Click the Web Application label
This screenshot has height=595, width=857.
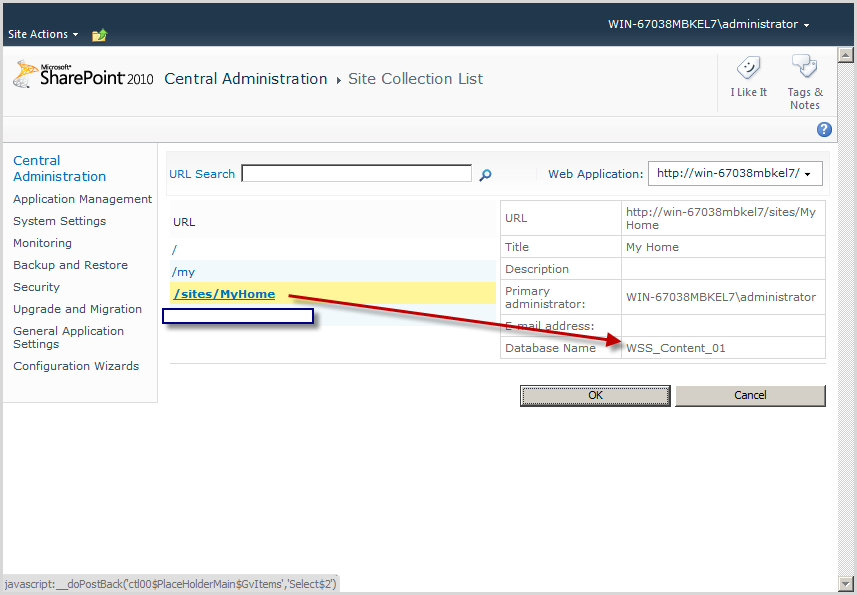(x=596, y=174)
